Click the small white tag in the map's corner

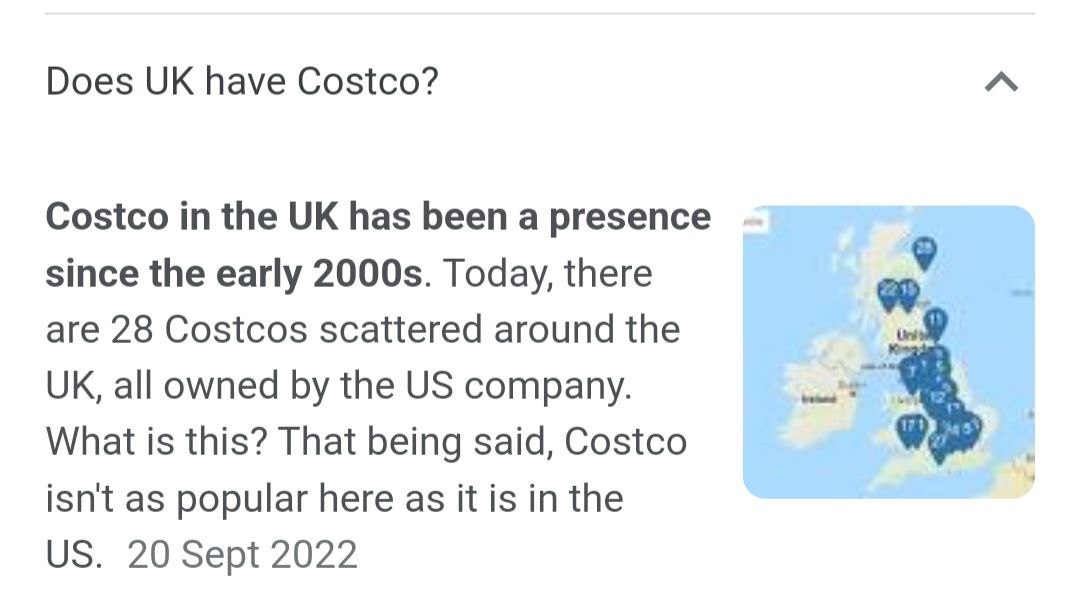[756, 222]
